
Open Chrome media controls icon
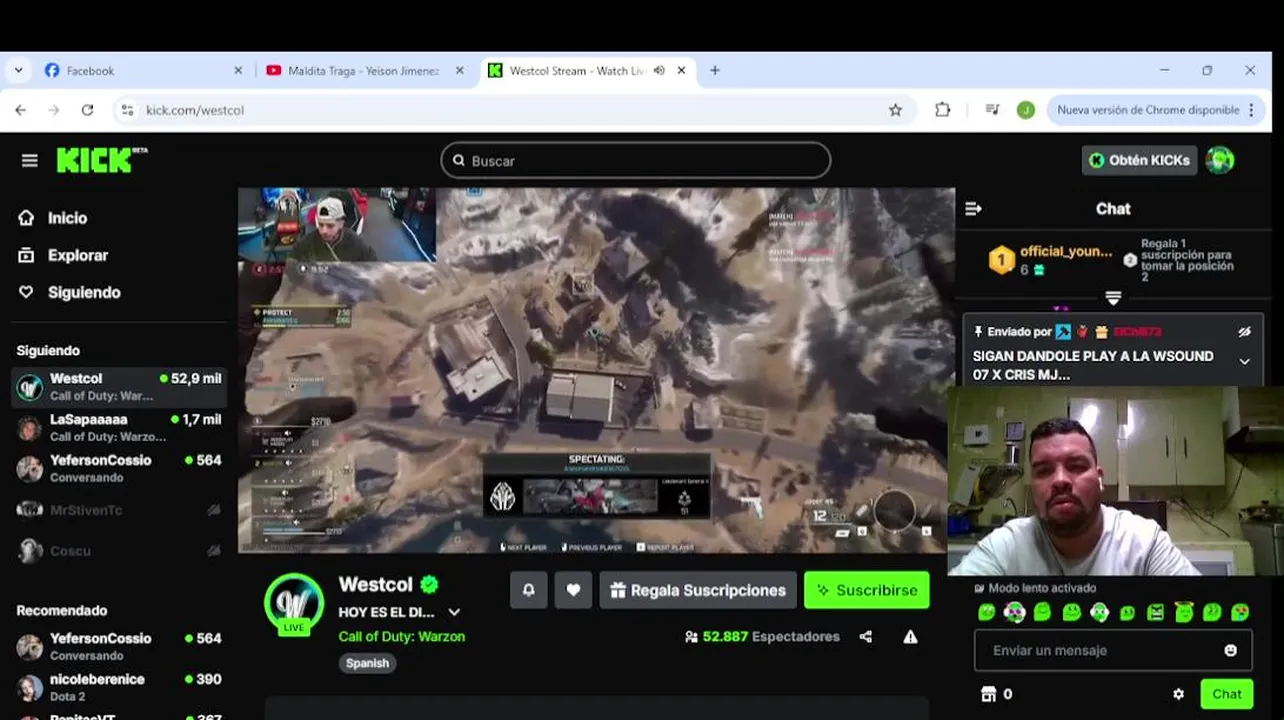[992, 110]
